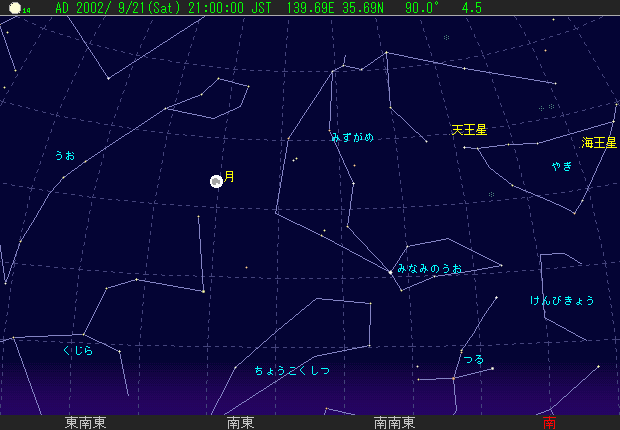Click the みずがめ constellation name

click(x=352, y=138)
